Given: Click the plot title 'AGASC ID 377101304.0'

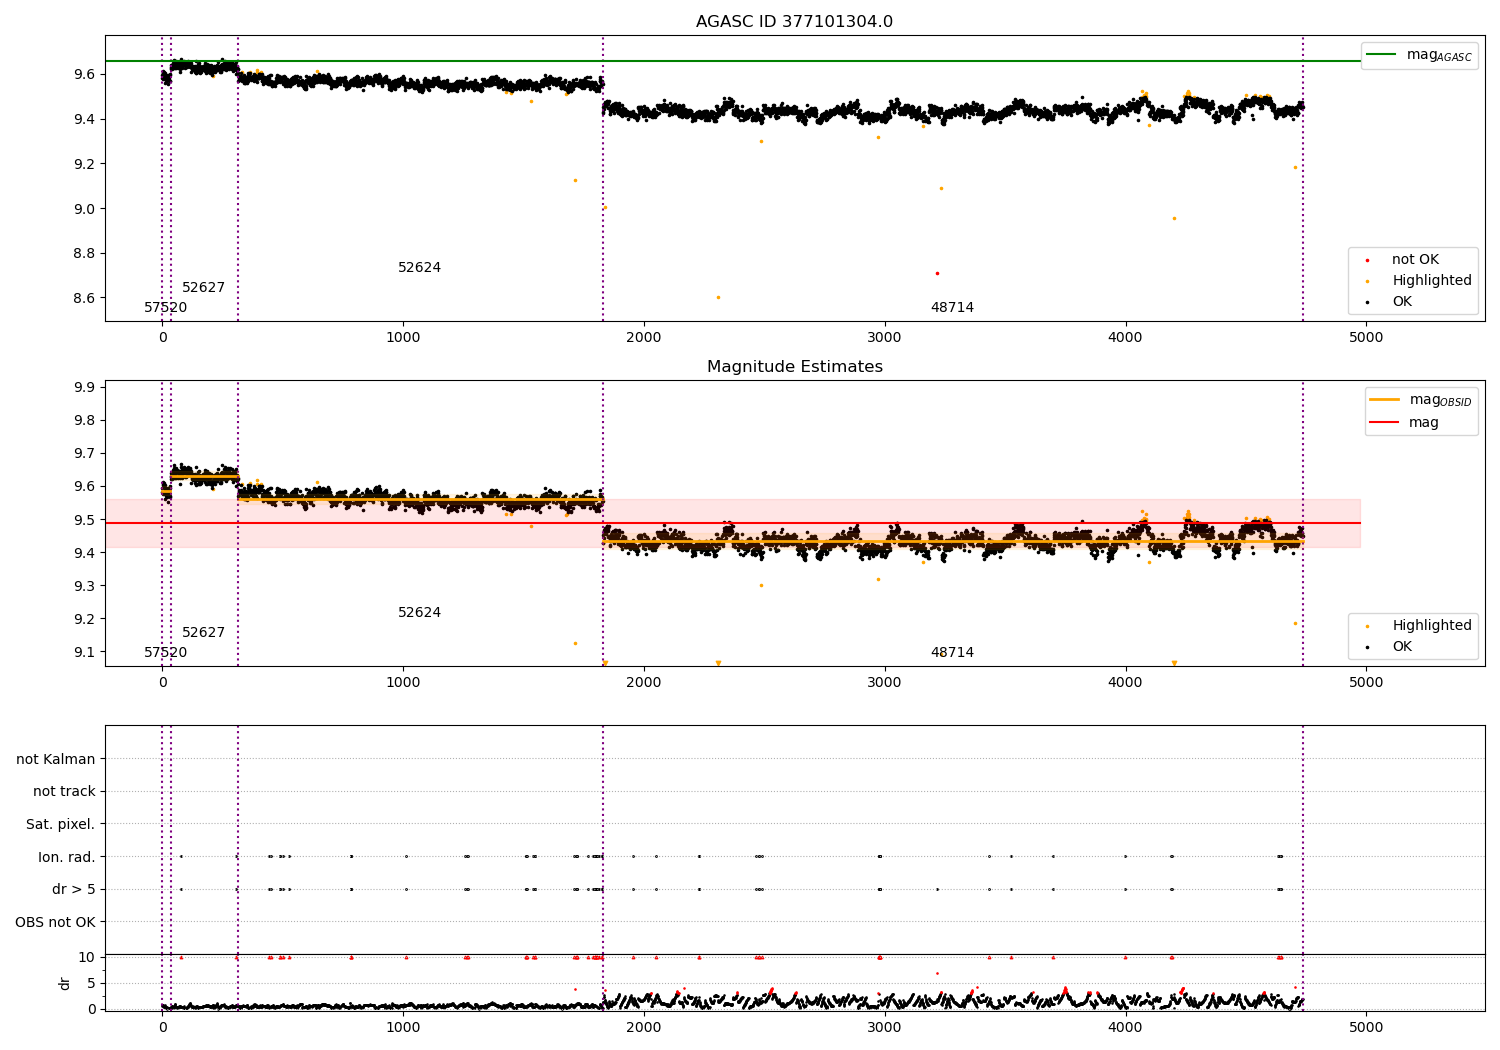Looking at the screenshot, I should [x=794, y=22].
